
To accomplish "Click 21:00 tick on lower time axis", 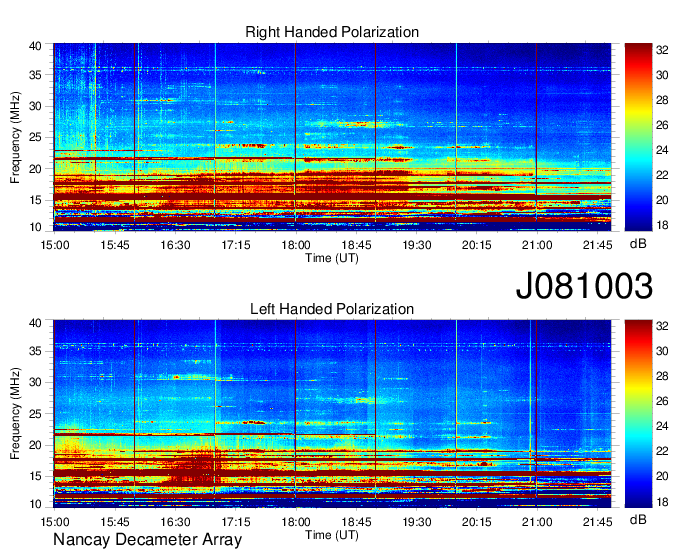I will pyautogui.click(x=537, y=522).
